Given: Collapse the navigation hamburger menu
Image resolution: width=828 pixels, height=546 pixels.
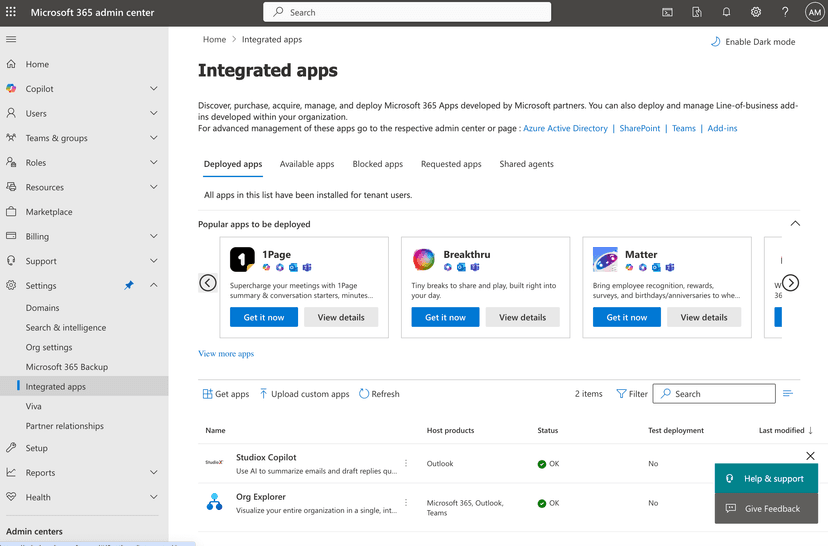Looking at the screenshot, I should click(x=11, y=39).
